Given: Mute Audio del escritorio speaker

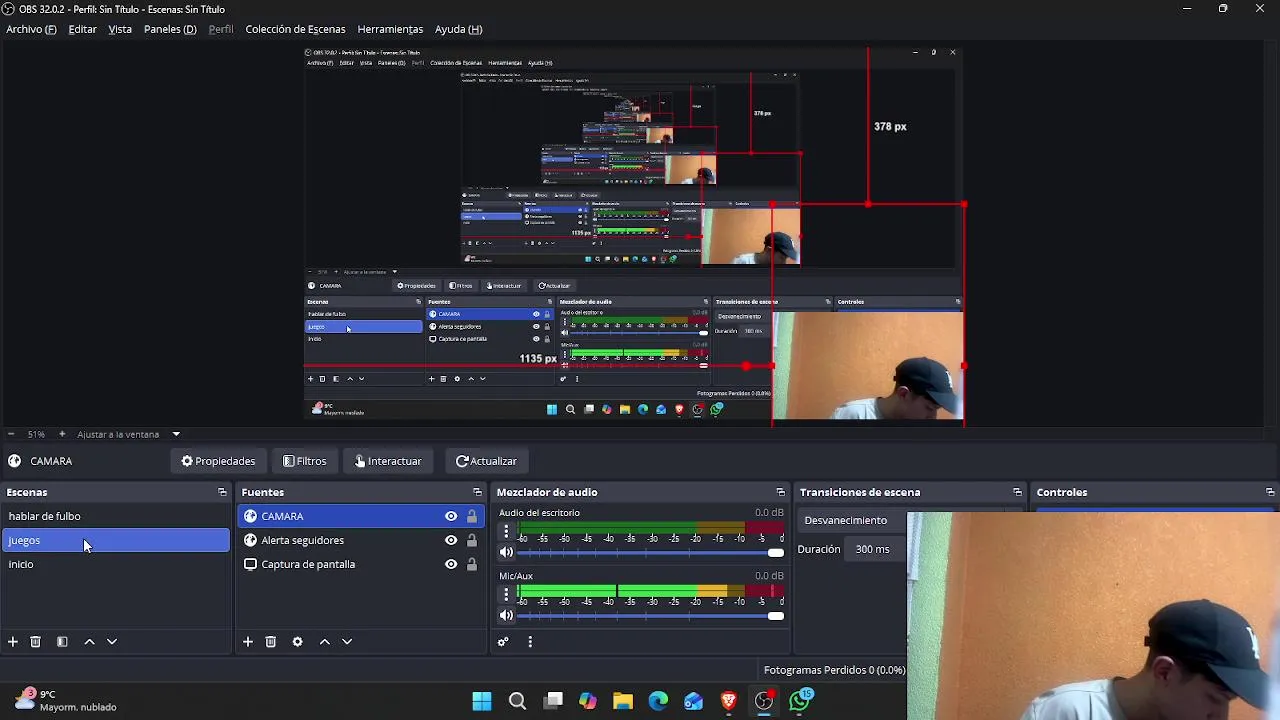Looking at the screenshot, I should 506,552.
